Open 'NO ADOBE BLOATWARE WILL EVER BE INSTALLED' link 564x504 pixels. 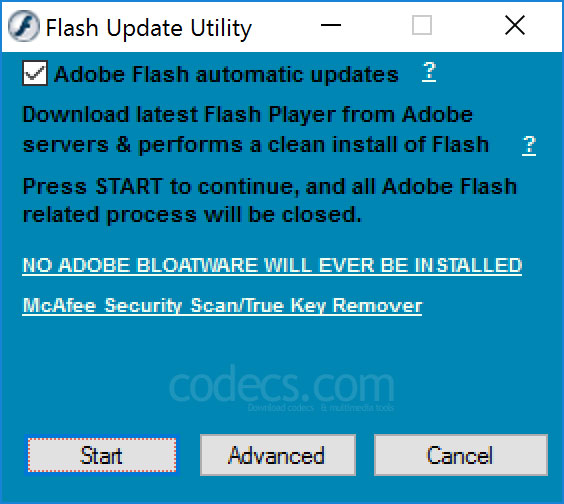point(272,266)
